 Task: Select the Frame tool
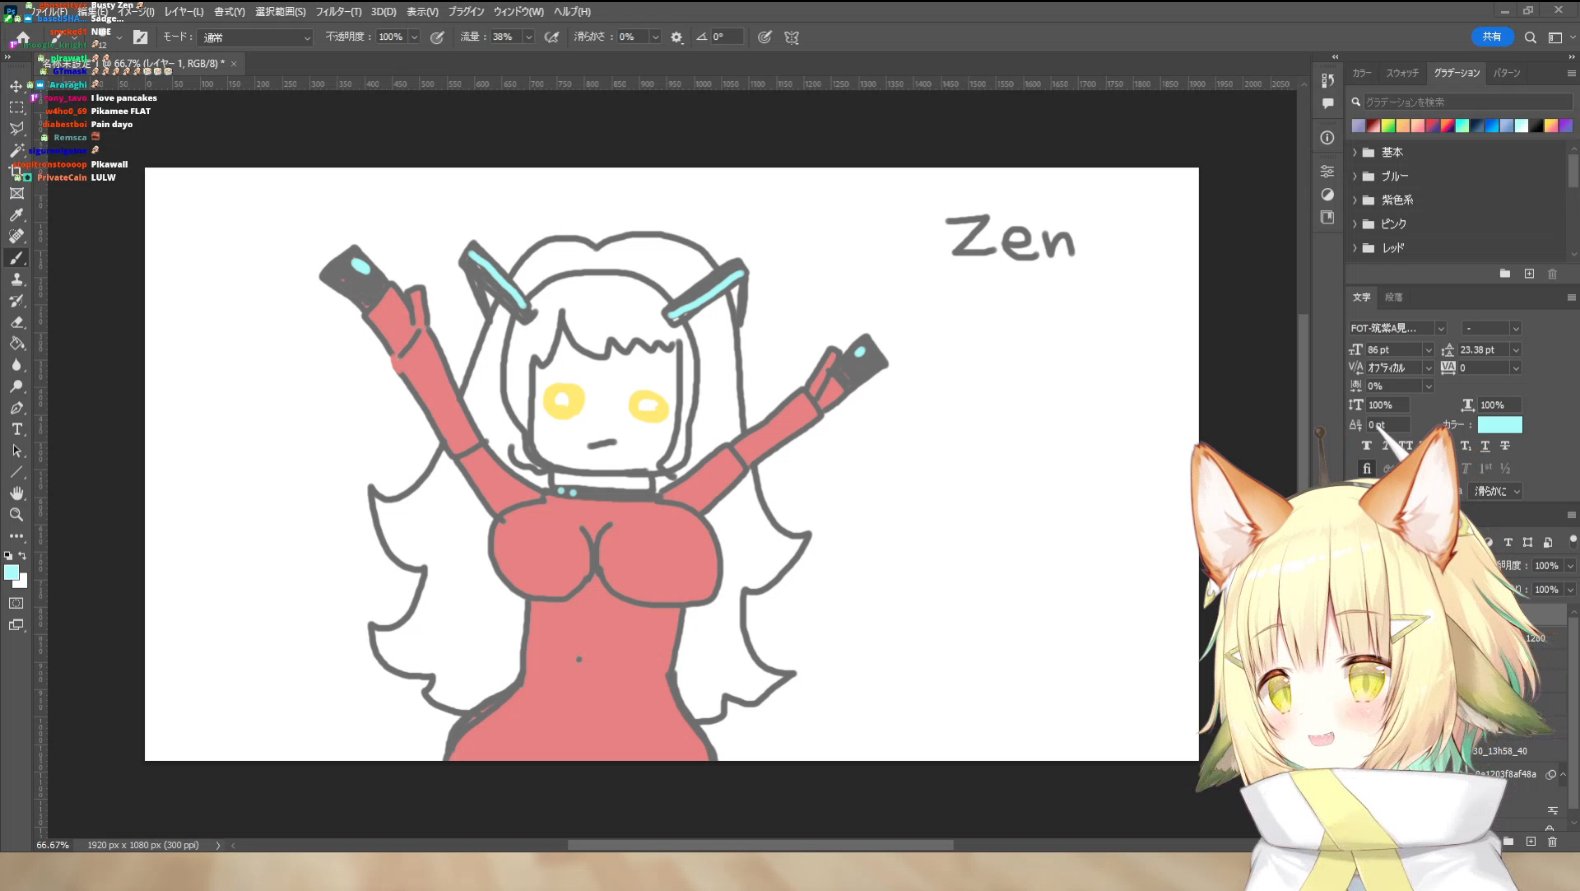[17, 194]
